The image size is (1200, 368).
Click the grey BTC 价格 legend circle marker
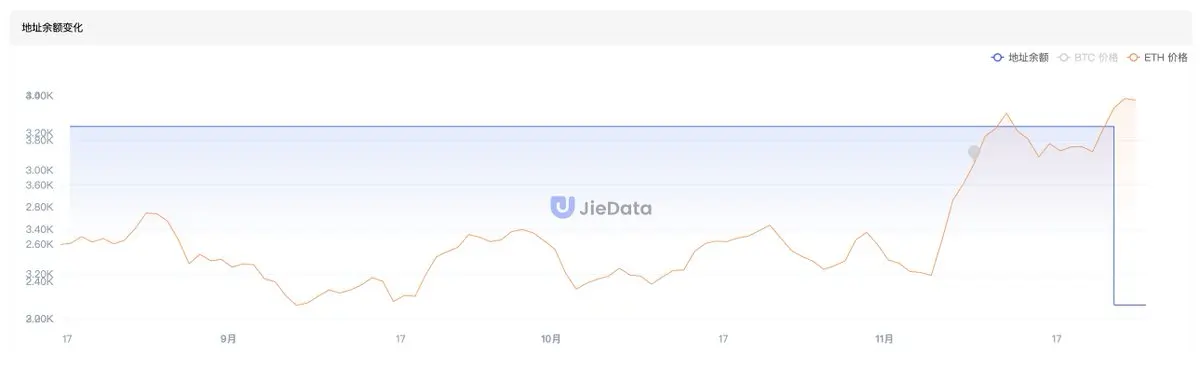point(1065,58)
